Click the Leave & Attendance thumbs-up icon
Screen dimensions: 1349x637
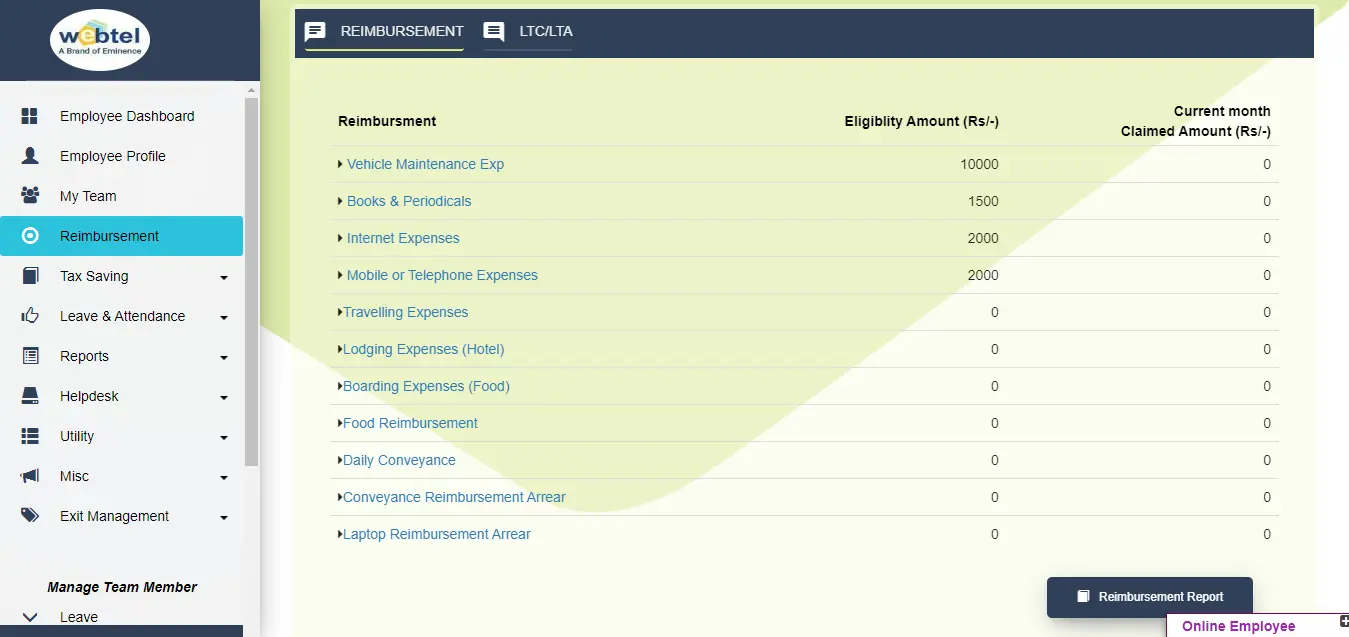point(30,316)
